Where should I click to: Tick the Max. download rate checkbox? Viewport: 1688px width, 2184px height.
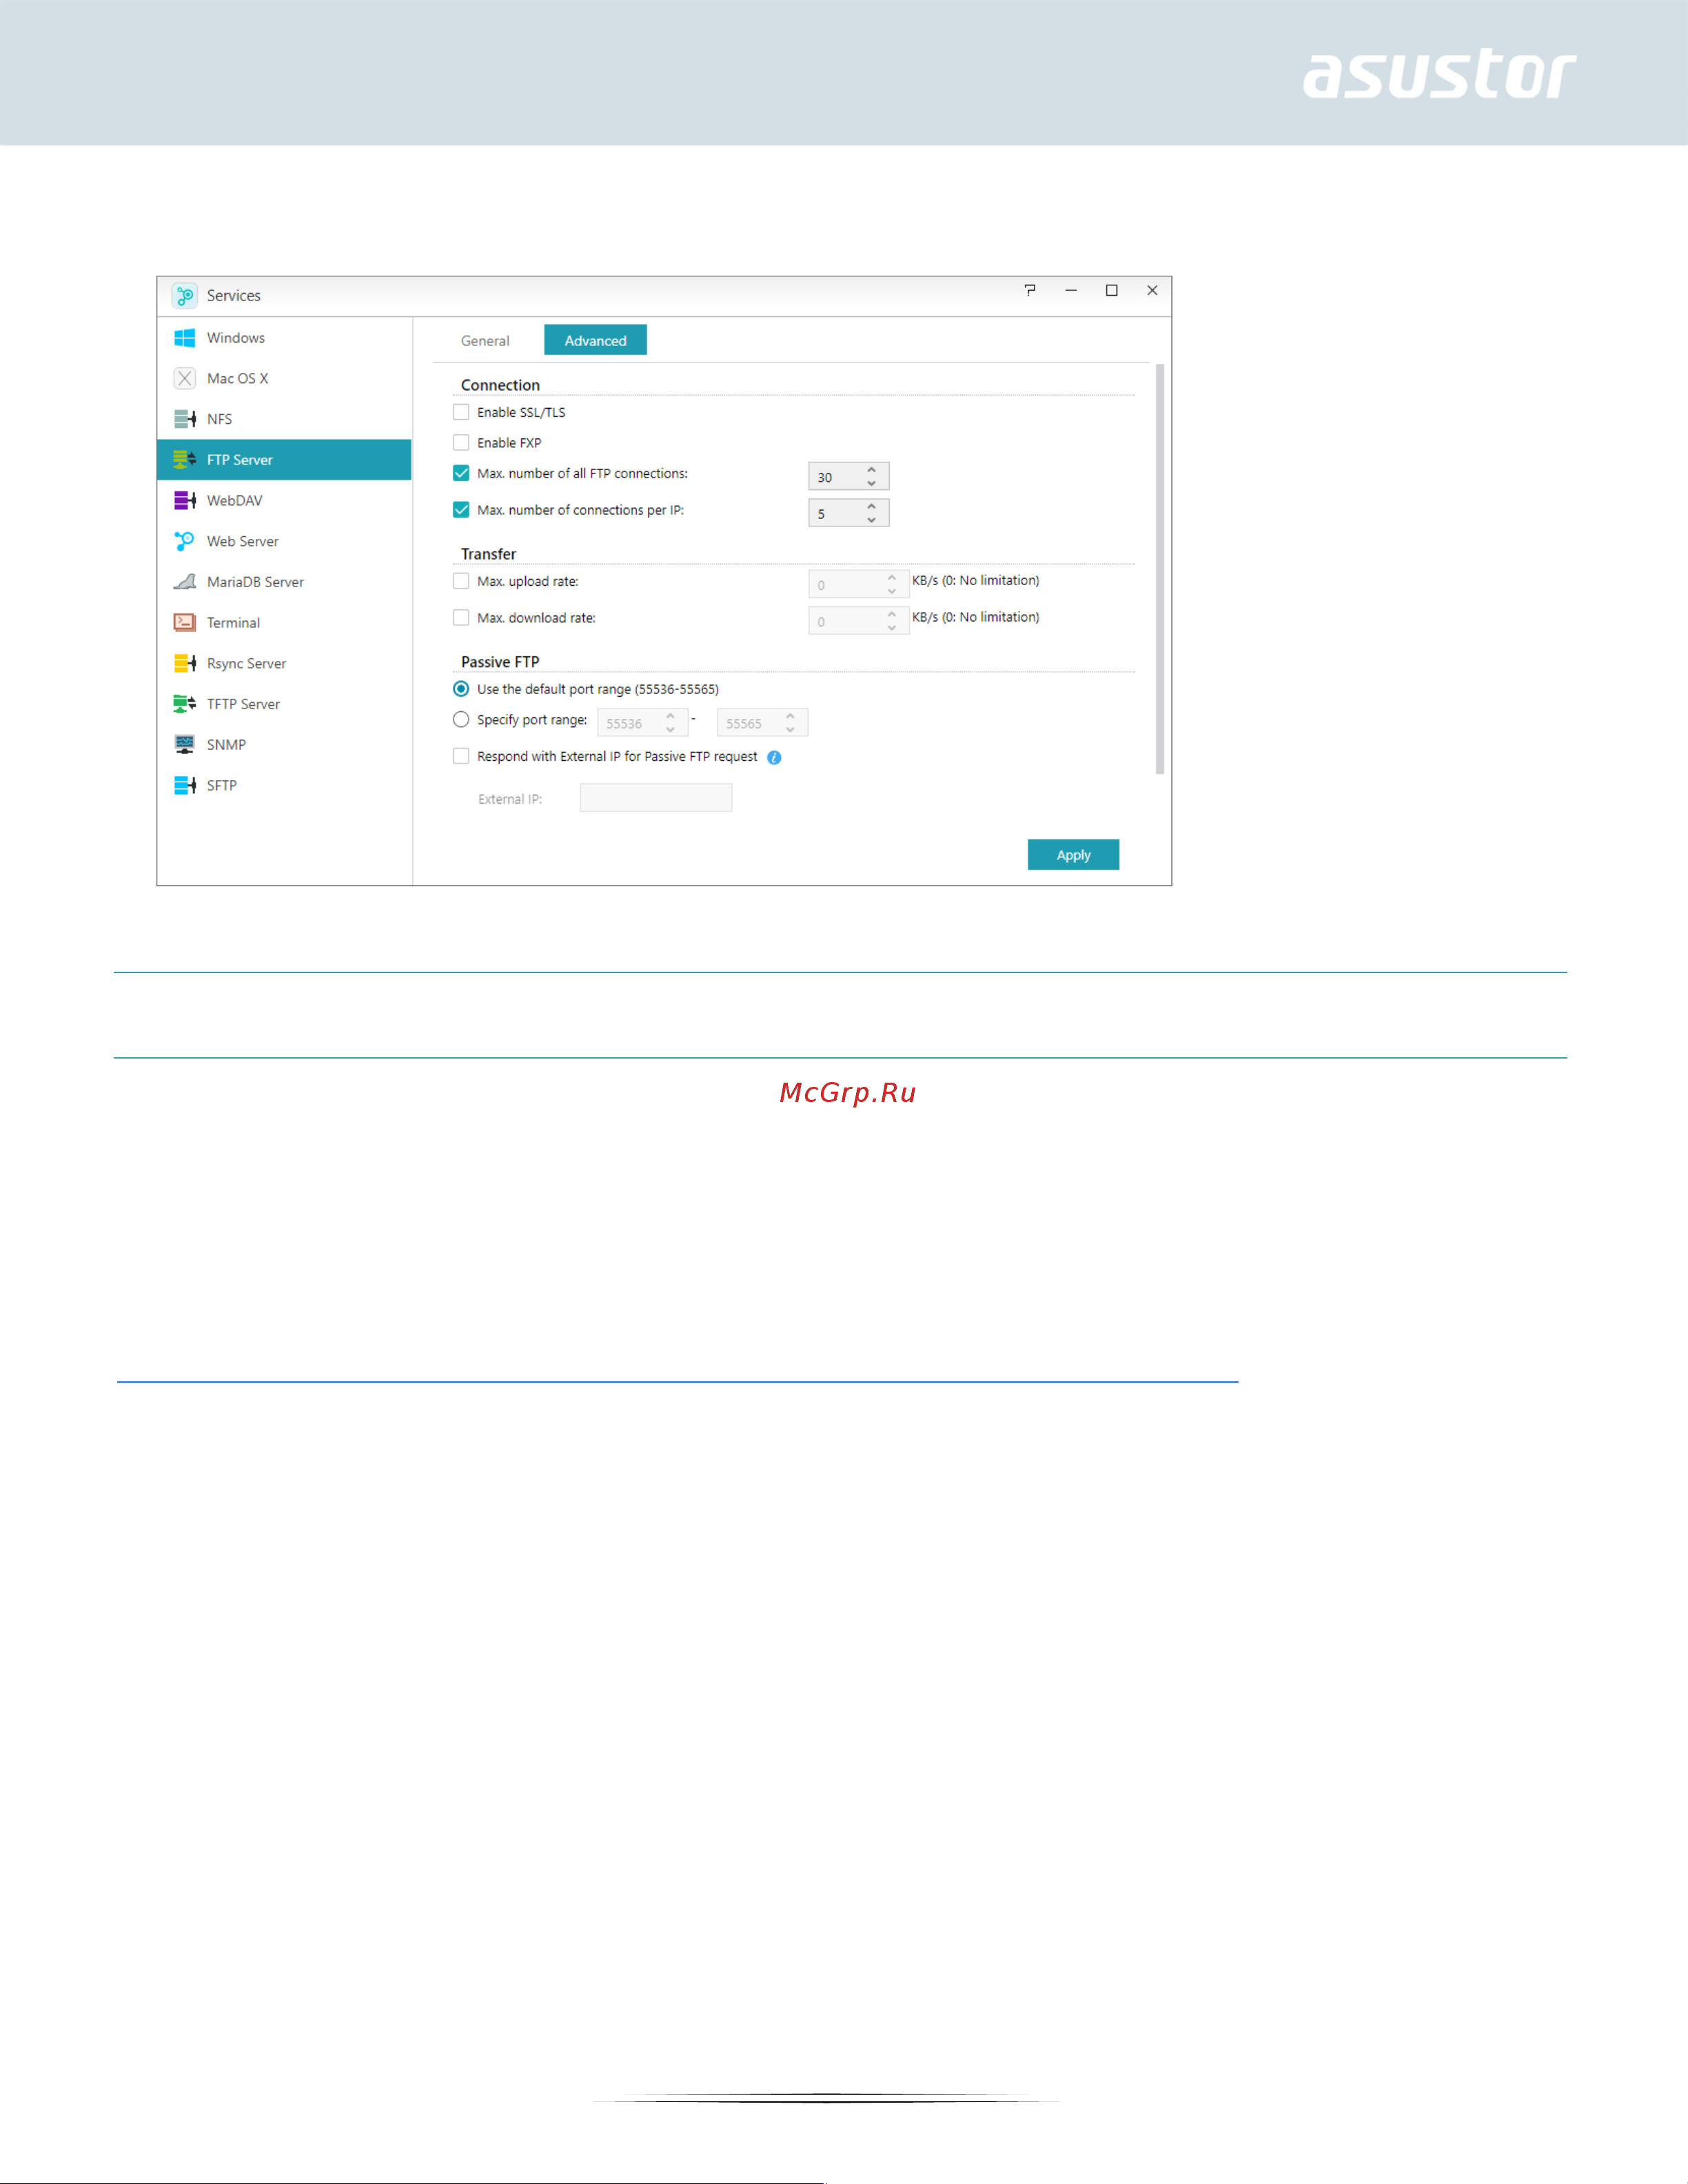(x=461, y=618)
